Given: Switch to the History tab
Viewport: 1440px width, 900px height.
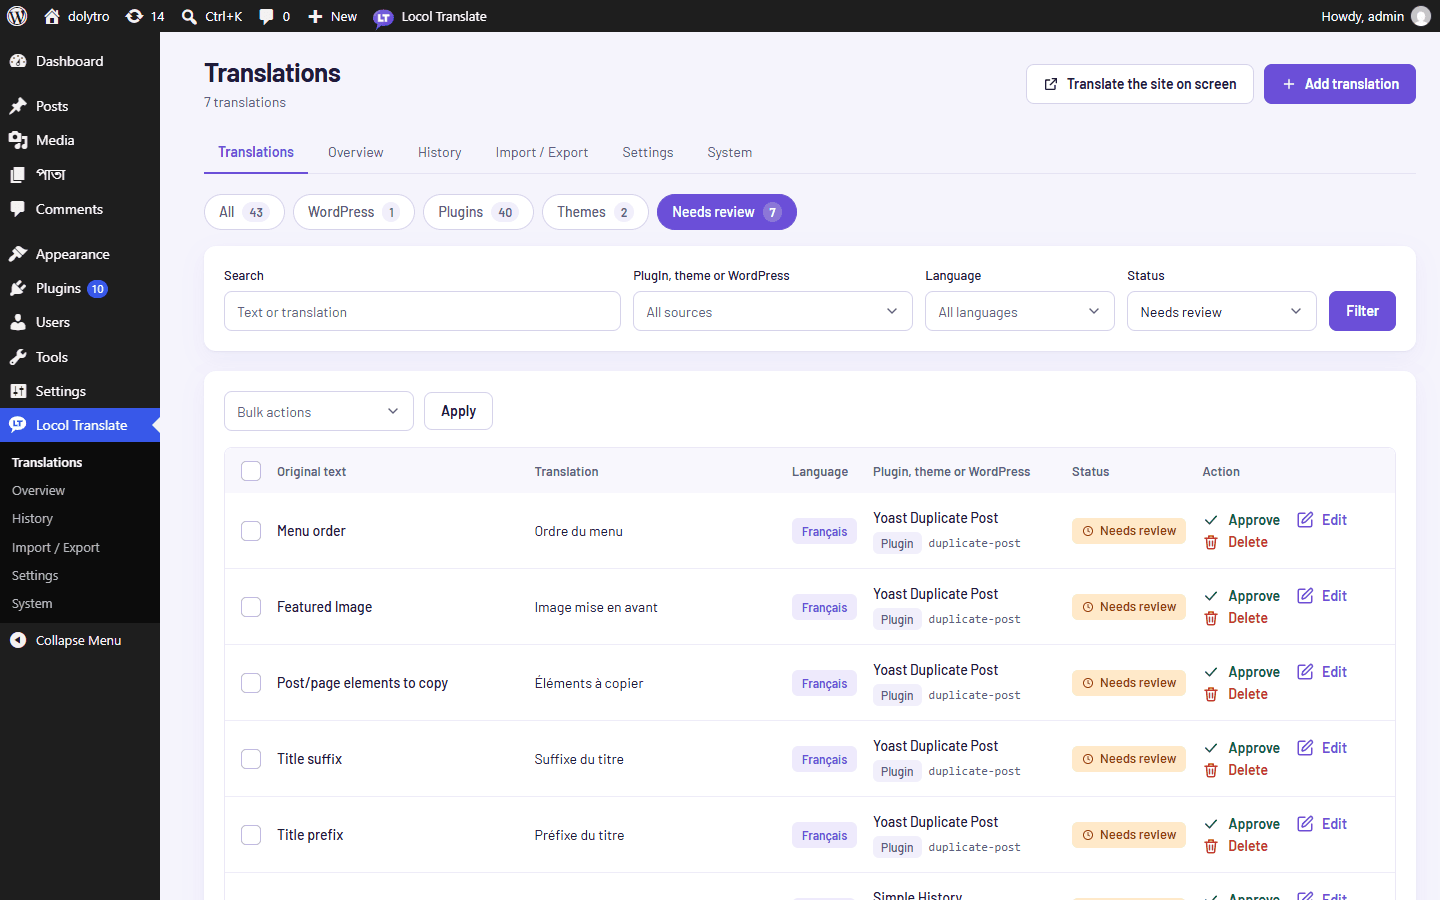Looking at the screenshot, I should tap(440, 152).
